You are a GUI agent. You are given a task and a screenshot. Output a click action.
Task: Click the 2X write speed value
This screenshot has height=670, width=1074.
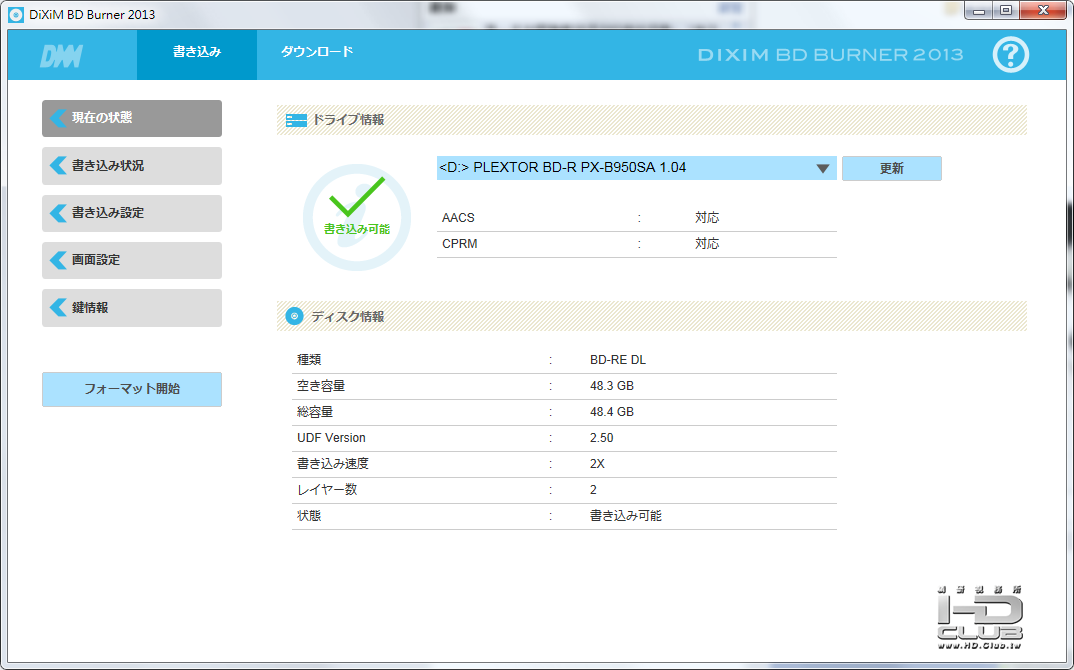tap(597, 464)
